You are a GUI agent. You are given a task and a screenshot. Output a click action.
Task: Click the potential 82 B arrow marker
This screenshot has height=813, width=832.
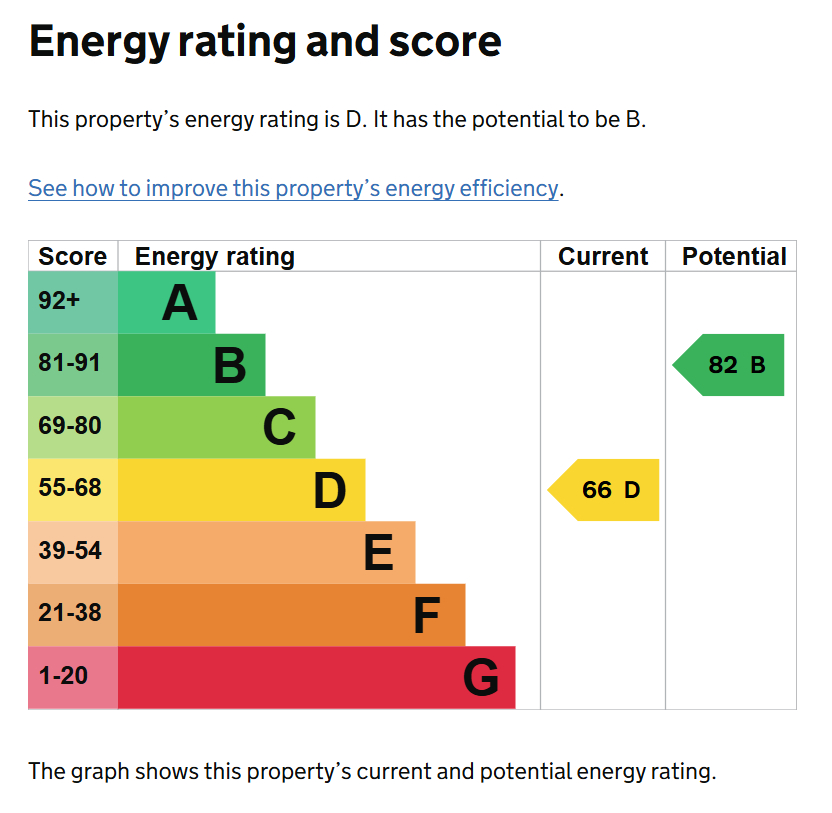tap(730, 365)
